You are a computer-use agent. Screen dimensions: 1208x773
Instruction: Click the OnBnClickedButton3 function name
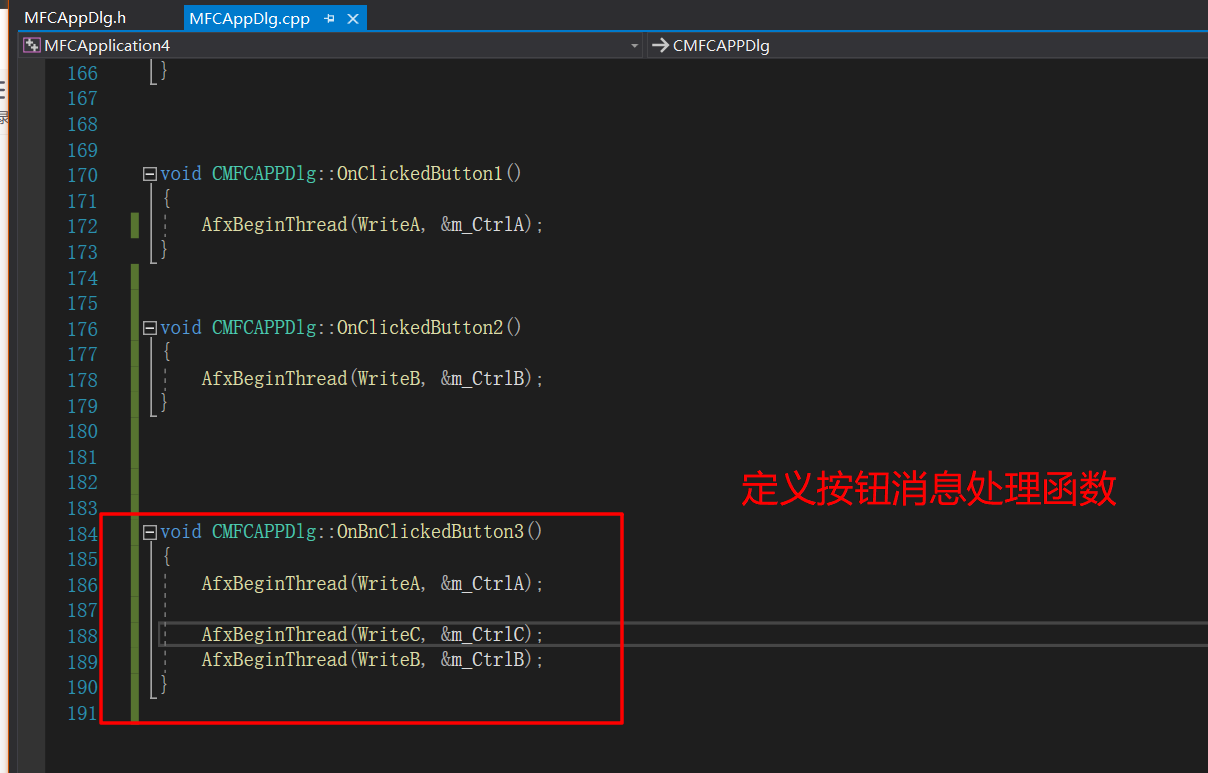pyautogui.click(x=430, y=532)
